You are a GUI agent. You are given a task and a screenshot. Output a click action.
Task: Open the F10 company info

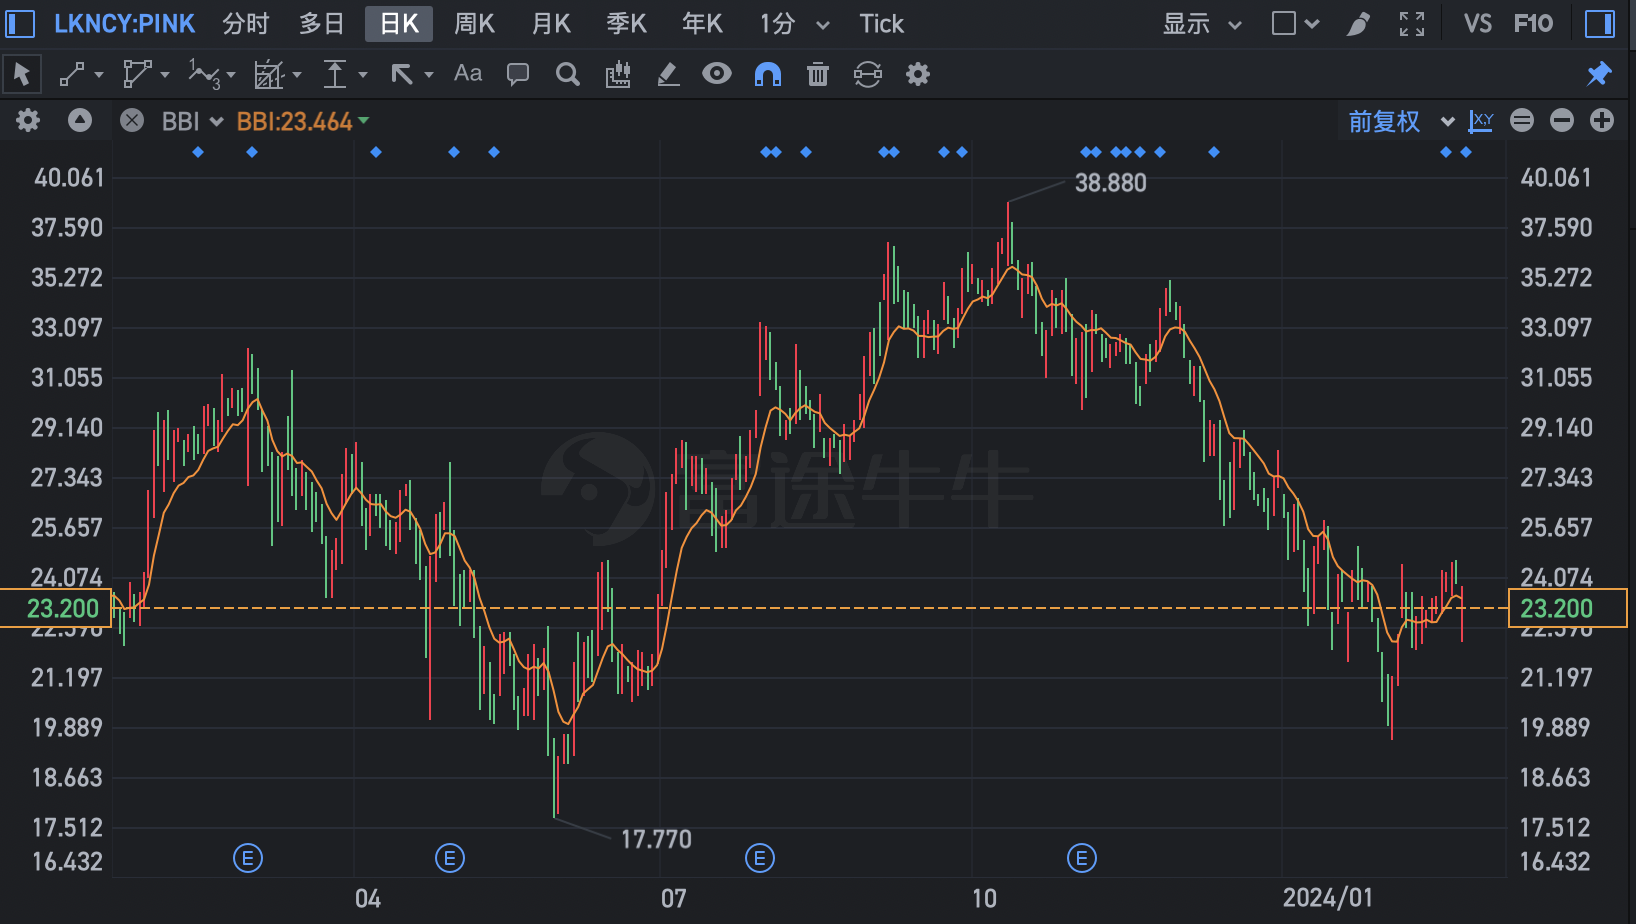point(1533,24)
